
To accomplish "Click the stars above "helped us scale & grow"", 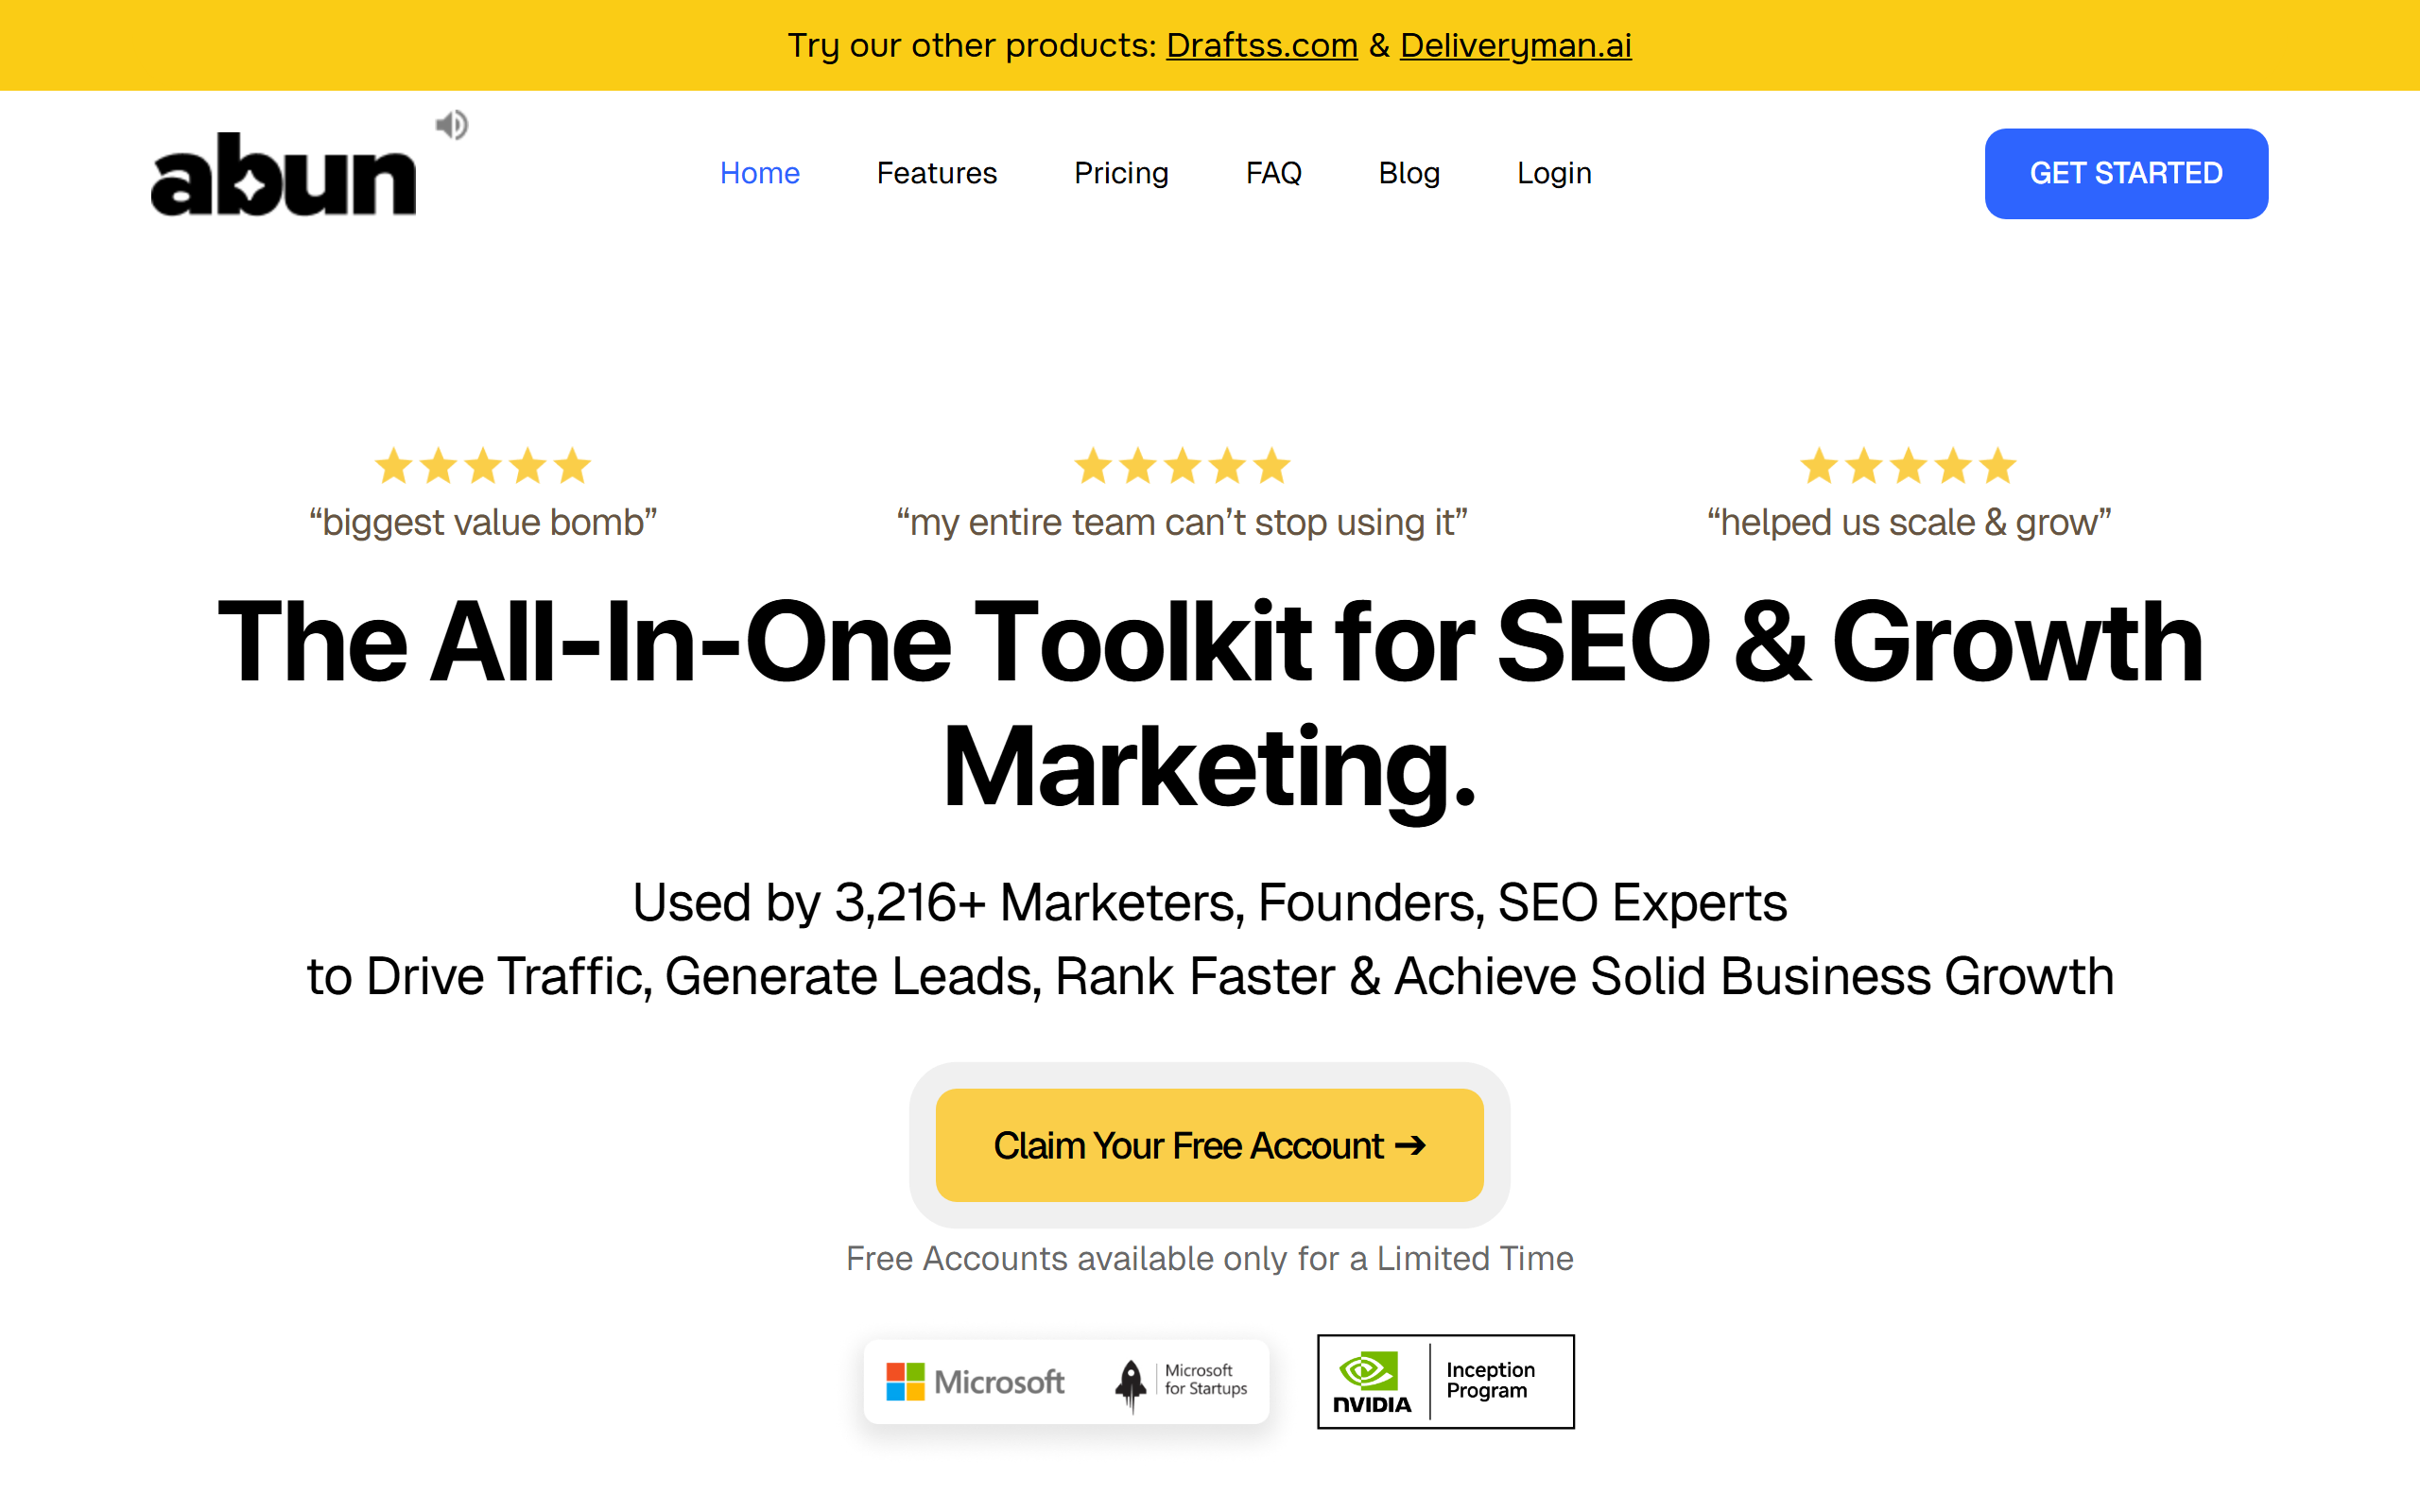I will (x=1908, y=466).
